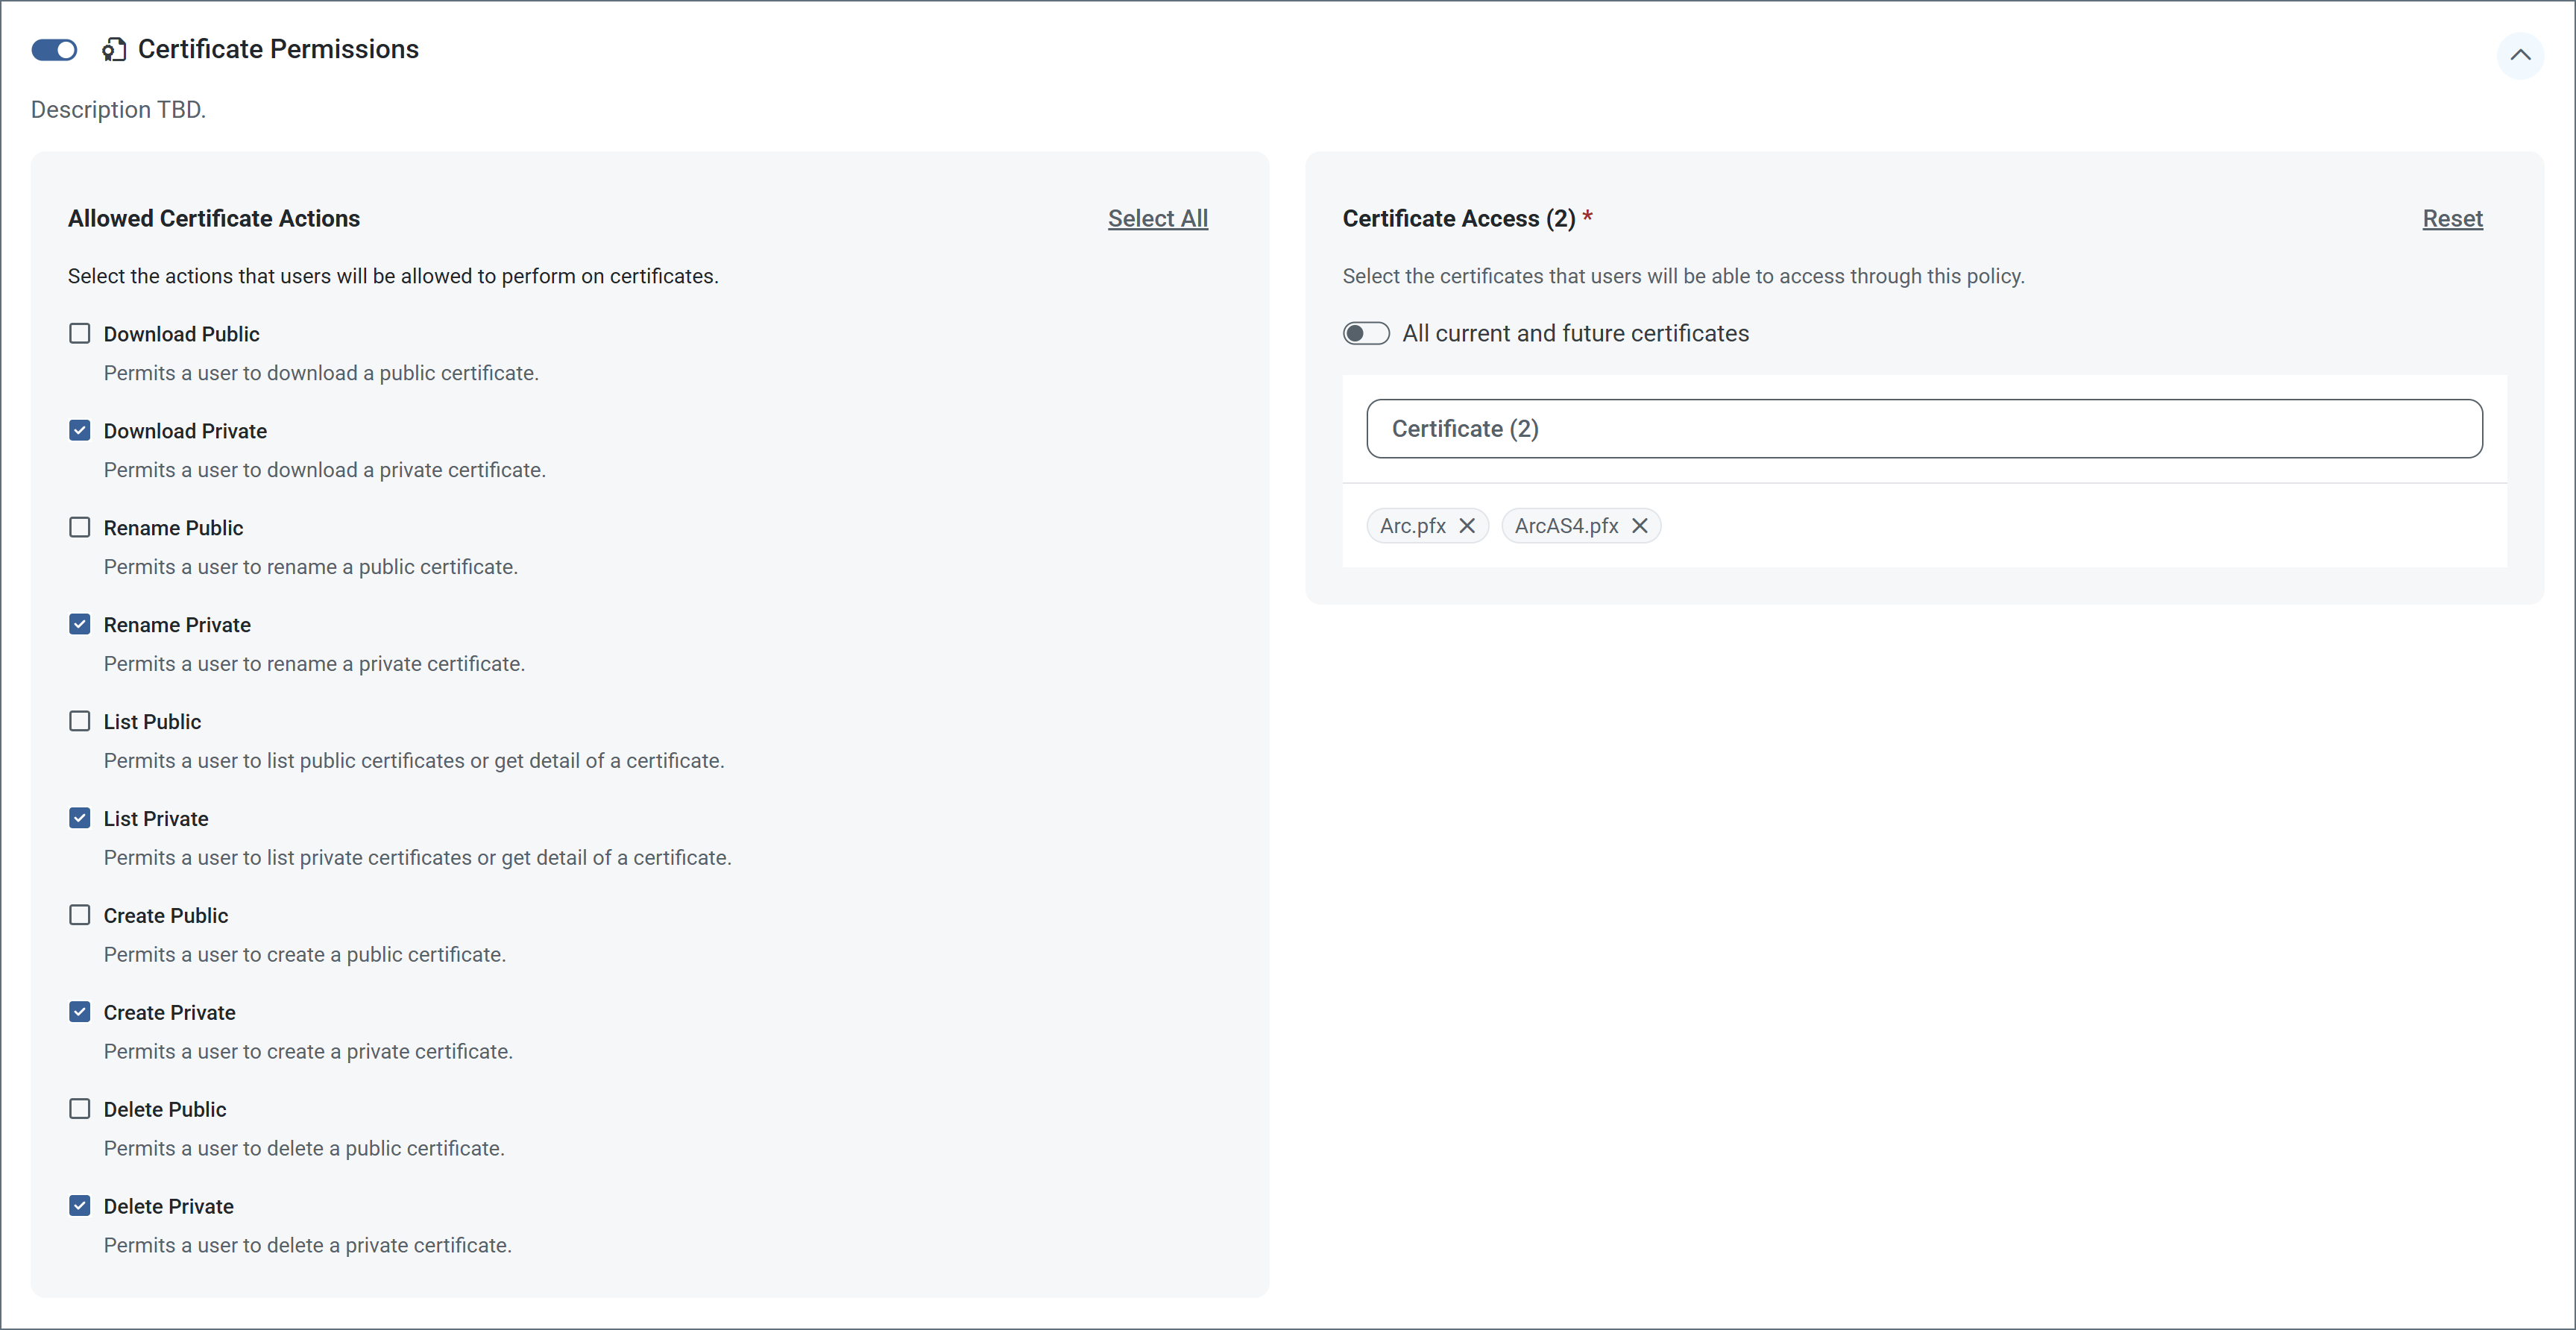This screenshot has height=1330, width=2576.
Task: Uncheck the Create Private checkbox
Action: pyautogui.click(x=80, y=1012)
